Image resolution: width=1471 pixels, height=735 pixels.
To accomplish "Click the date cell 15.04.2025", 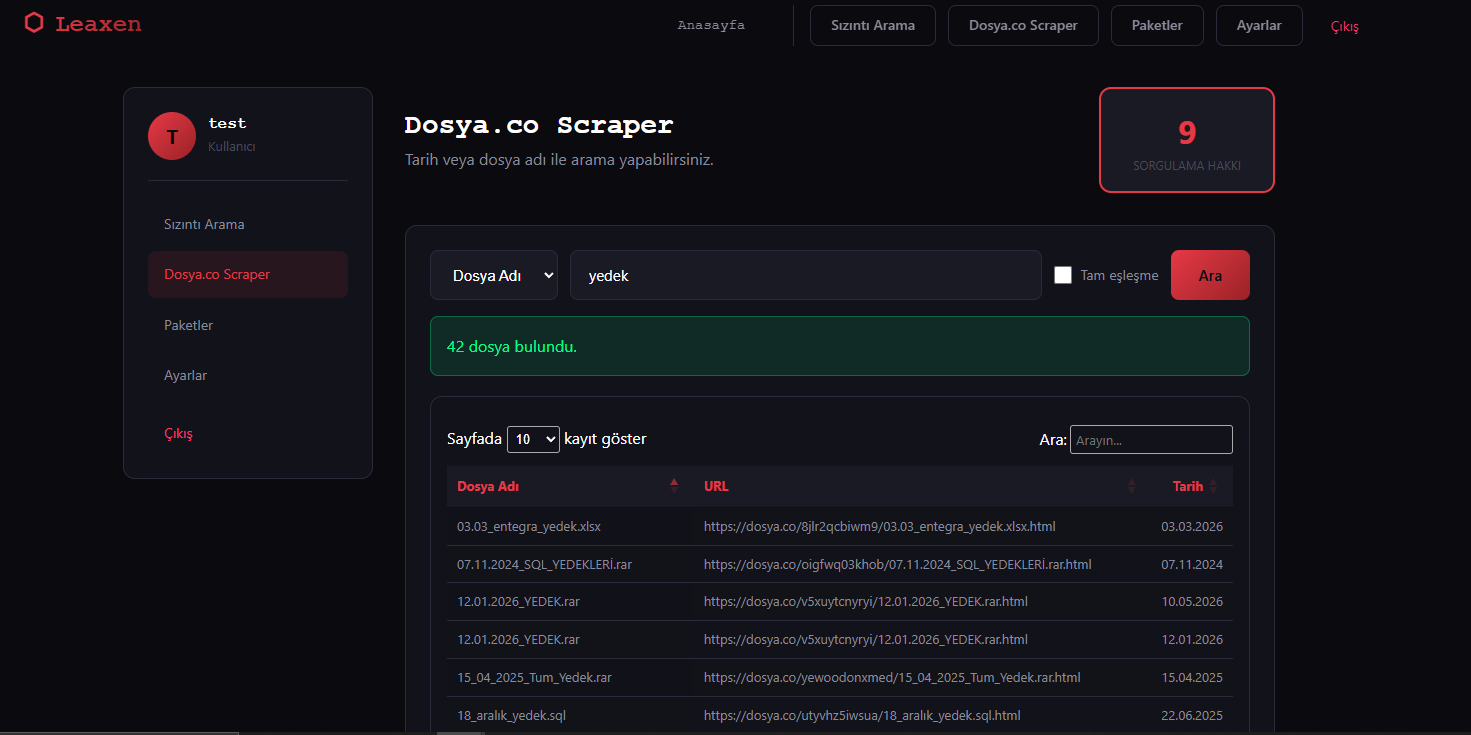I will (1192, 677).
